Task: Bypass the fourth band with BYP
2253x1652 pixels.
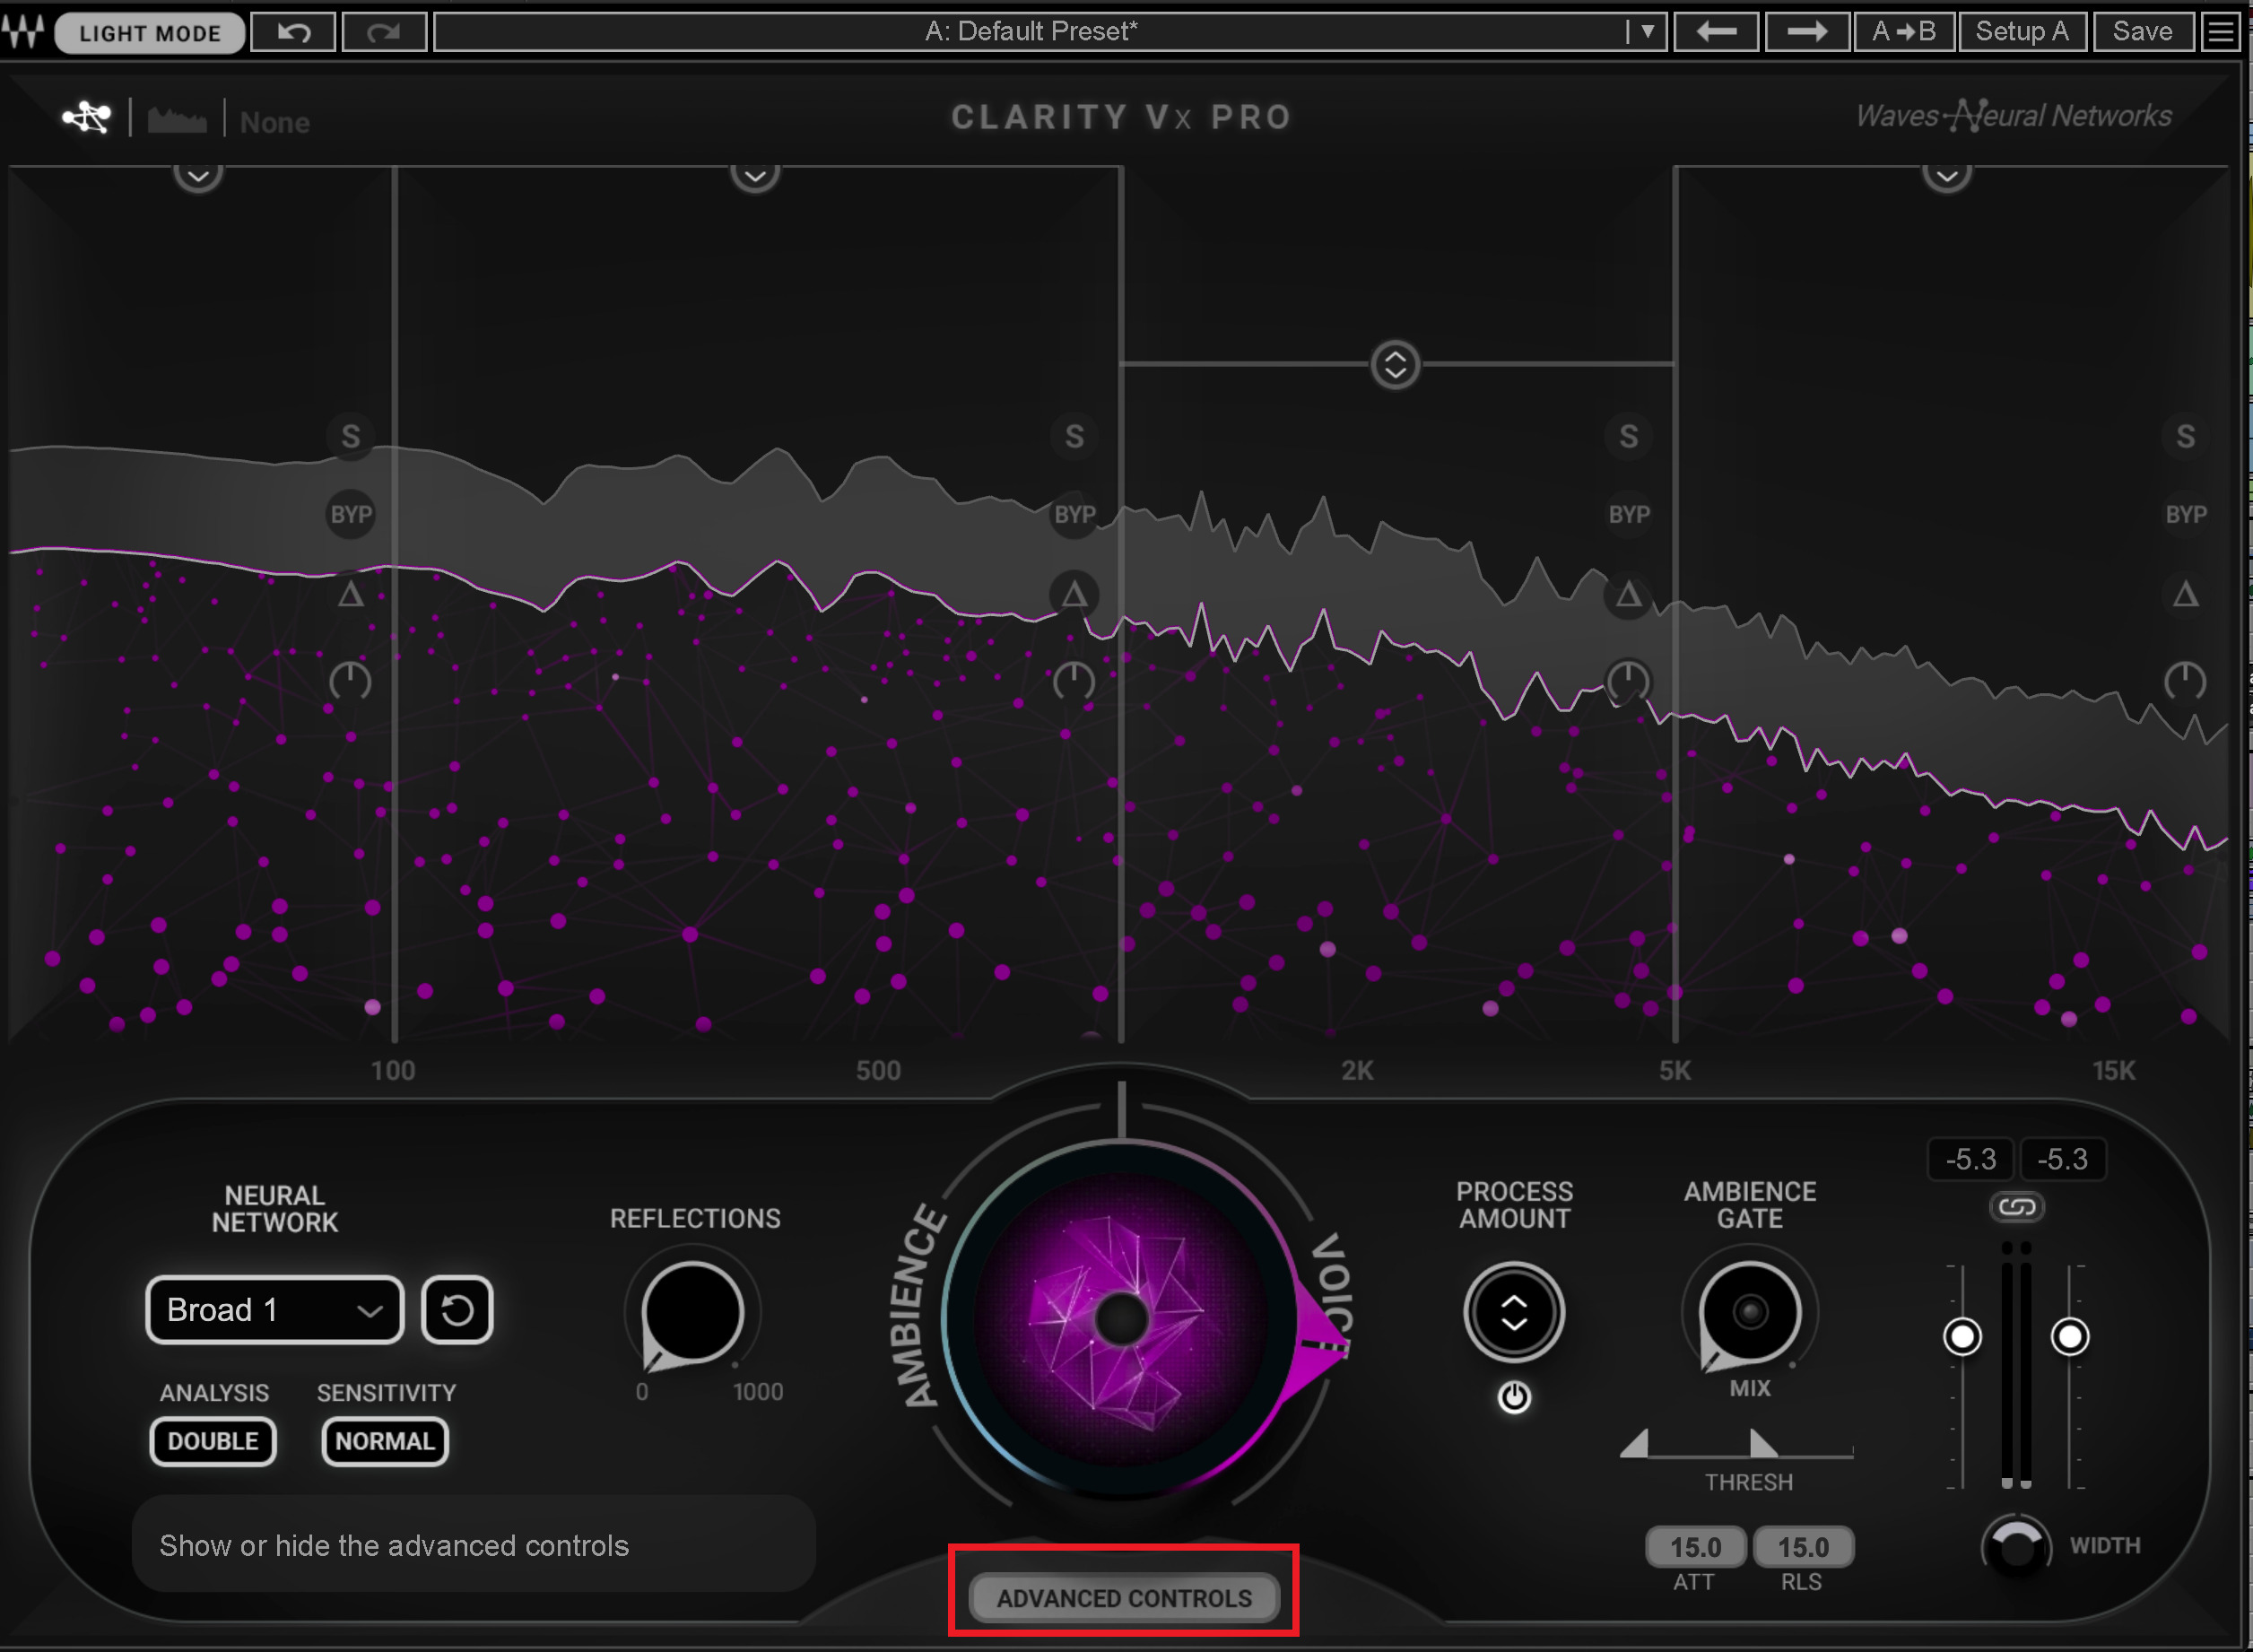Action: (x=2186, y=514)
